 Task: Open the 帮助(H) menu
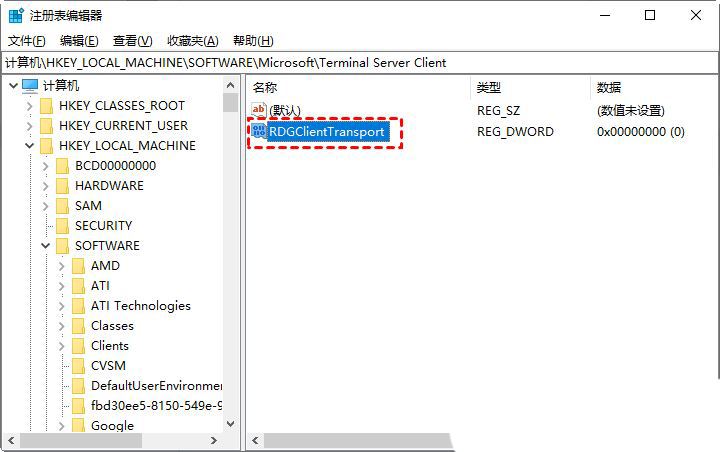253,41
